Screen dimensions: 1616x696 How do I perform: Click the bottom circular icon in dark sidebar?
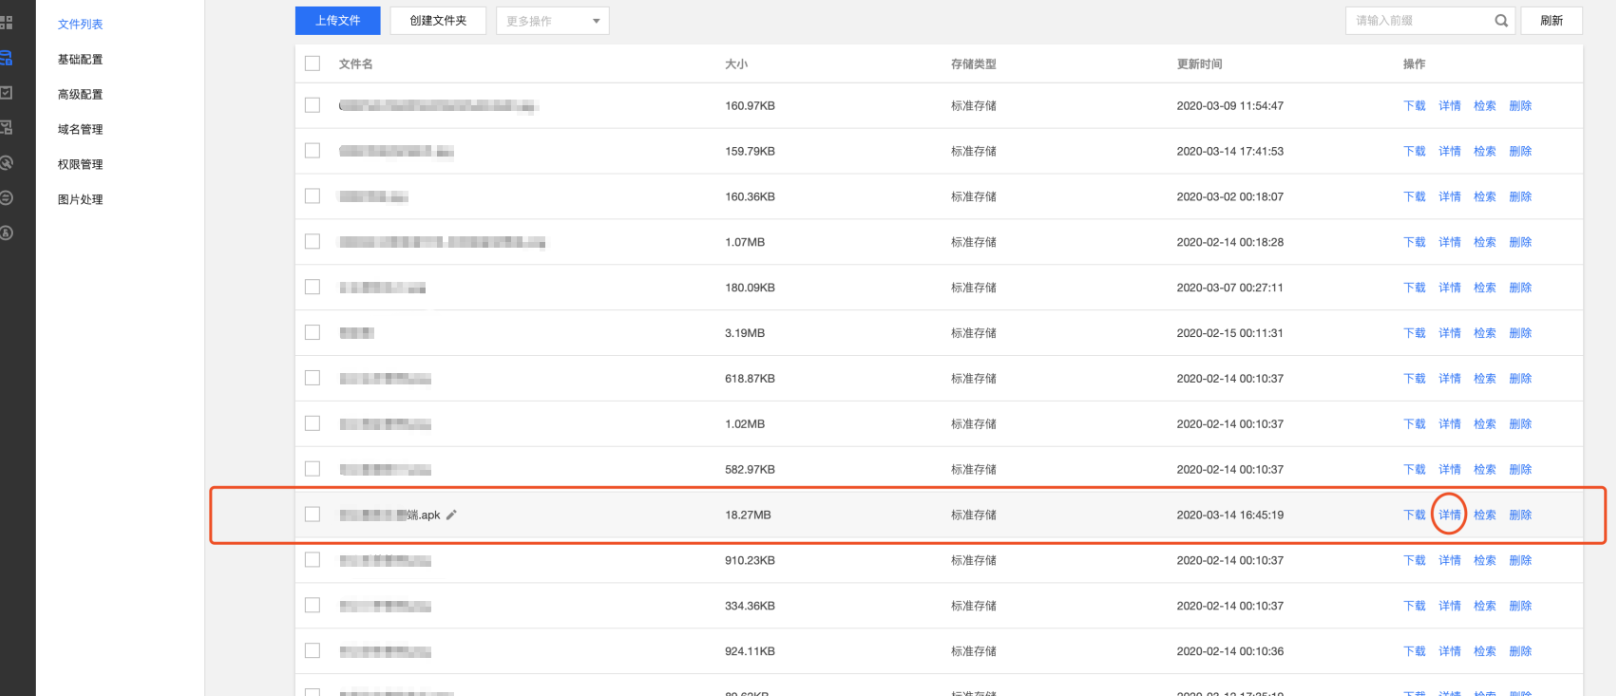tap(6, 233)
